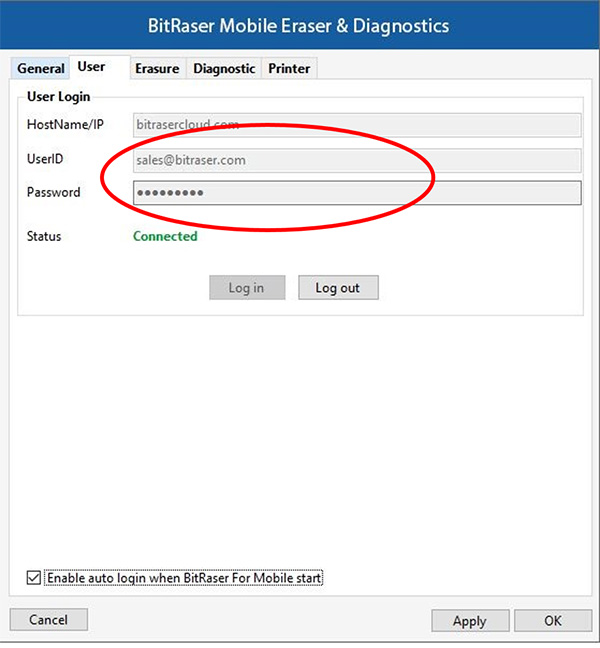Open the Erasure tab

point(157,68)
